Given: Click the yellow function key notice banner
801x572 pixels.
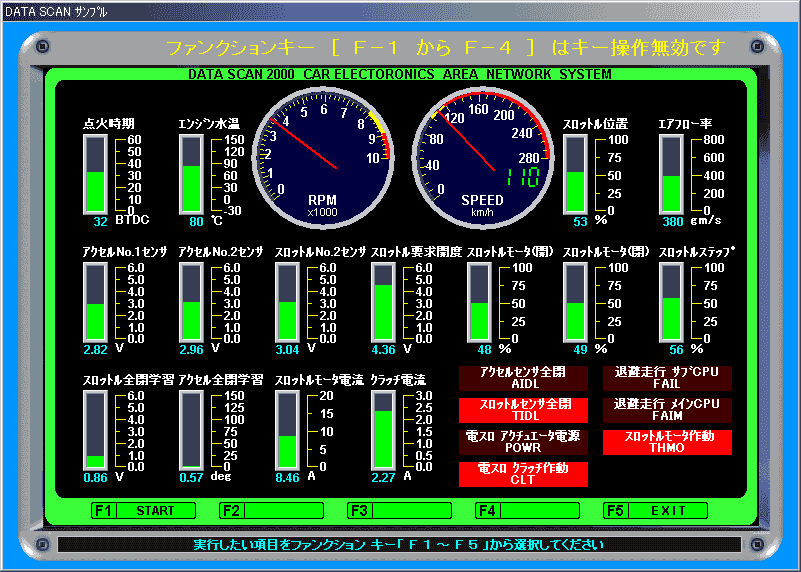Looking at the screenshot, I should click(x=445, y=48).
